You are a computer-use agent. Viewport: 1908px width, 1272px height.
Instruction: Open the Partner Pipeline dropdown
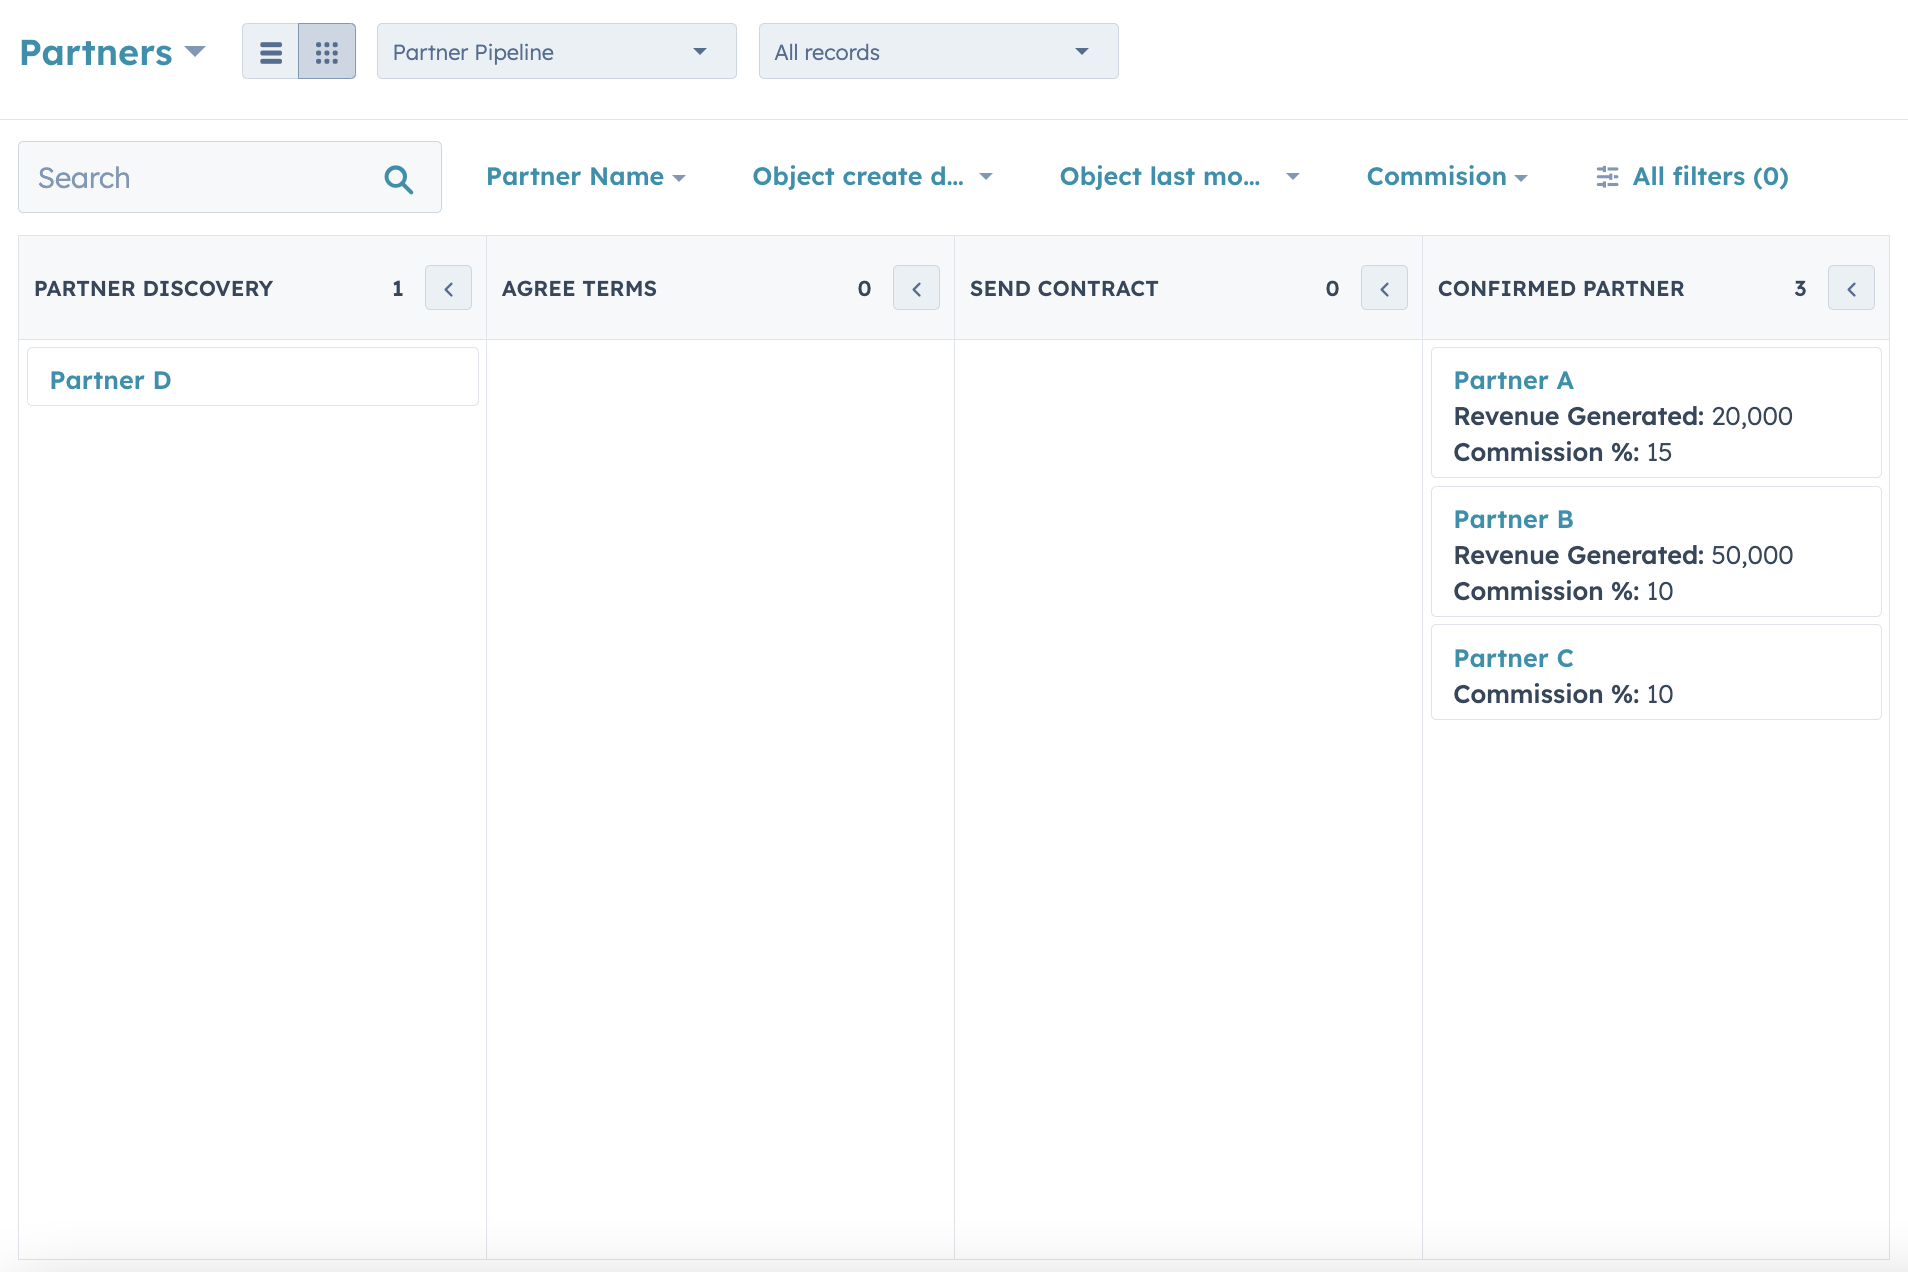(x=556, y=52)
